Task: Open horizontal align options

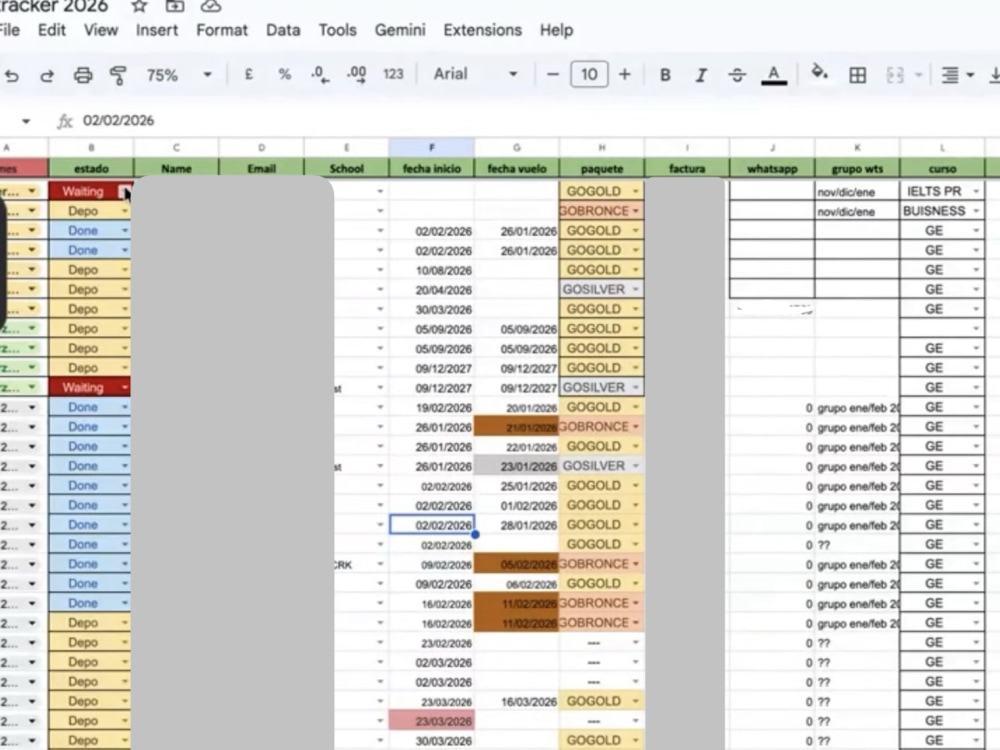Action: pyautogui.click(x=957, y=75)
